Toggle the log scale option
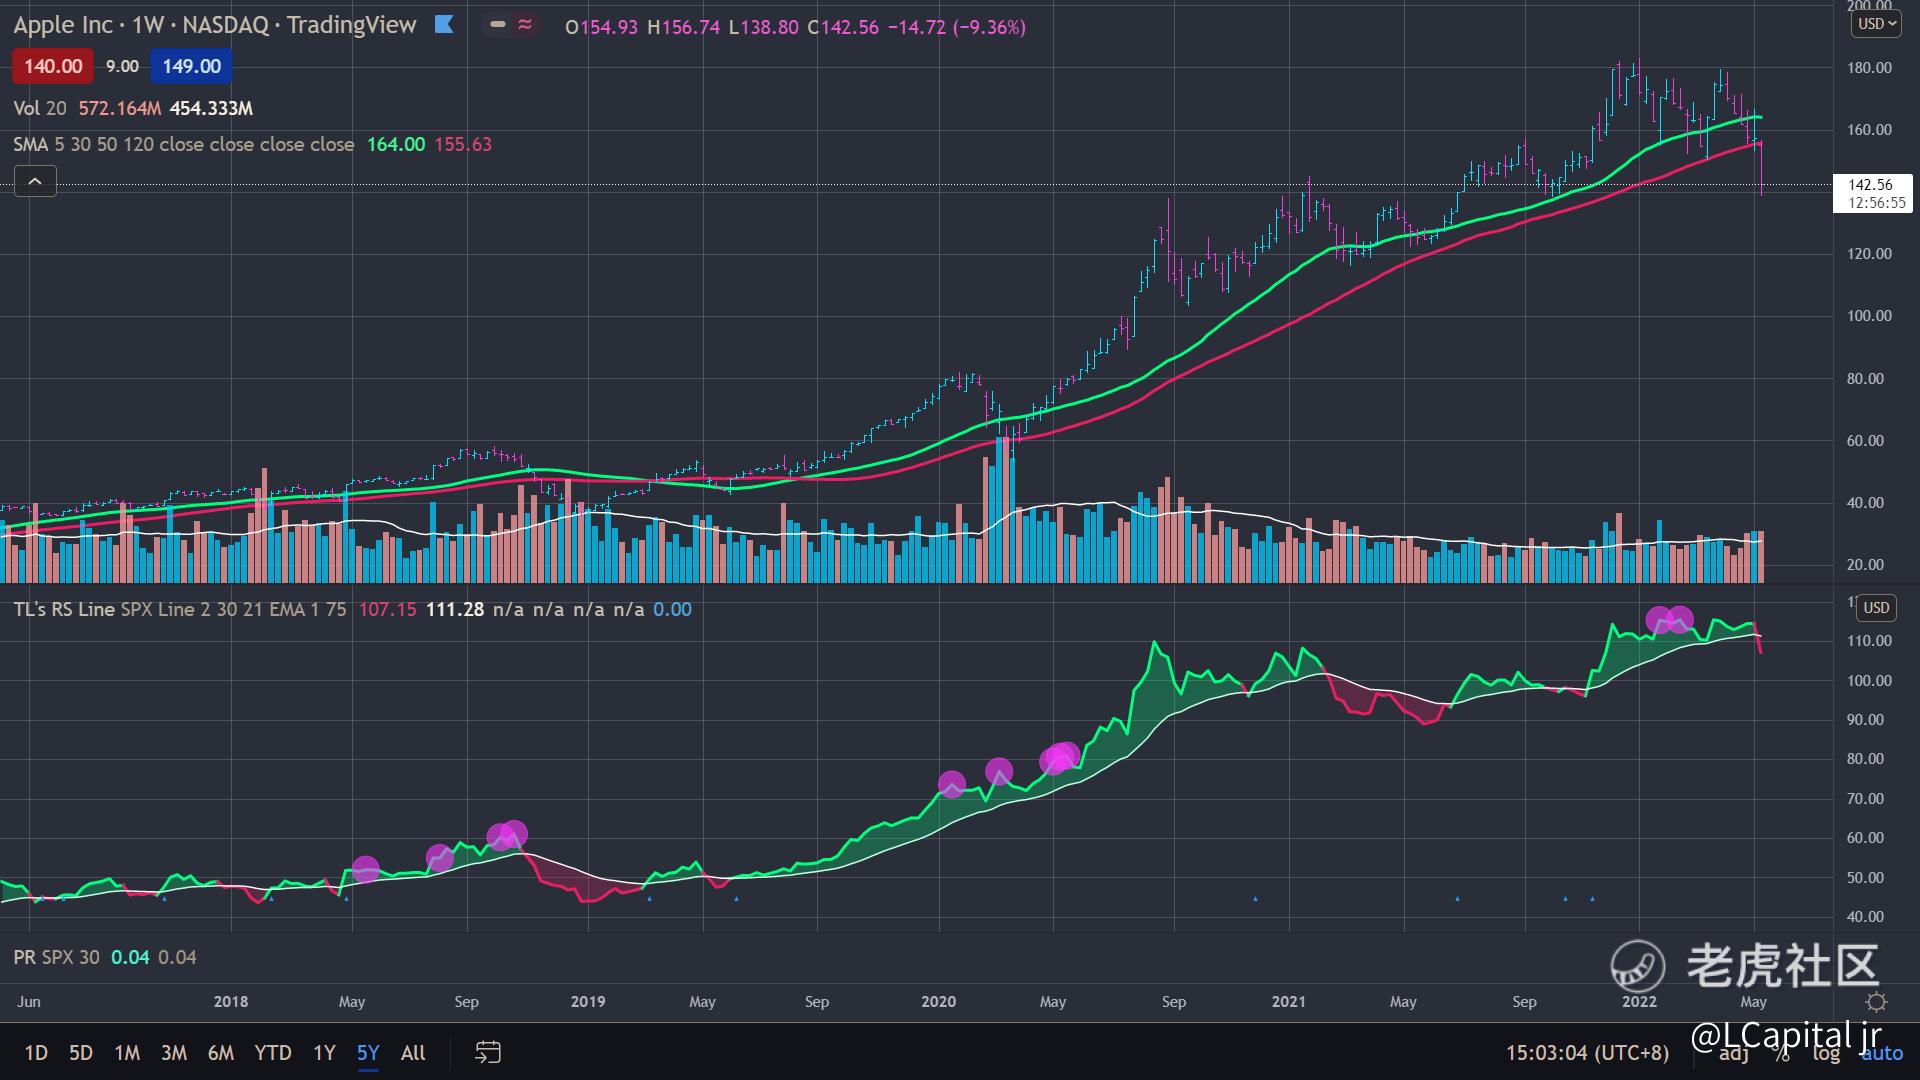The height and width of the screenshot is (1080, 1920). point(1826,1053)
